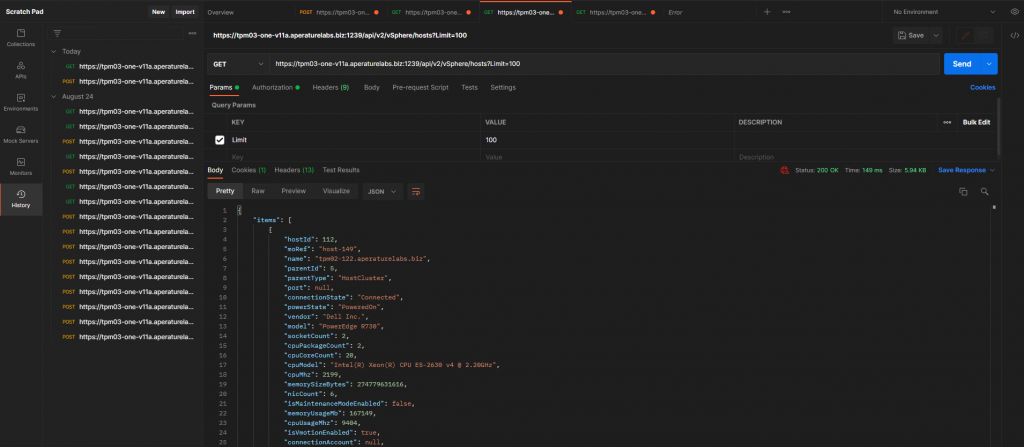Image resolution: width=1024 pixels, height=447 pixels.
Task: Select the Headers (9) request tab
Action: click(330, 88)
